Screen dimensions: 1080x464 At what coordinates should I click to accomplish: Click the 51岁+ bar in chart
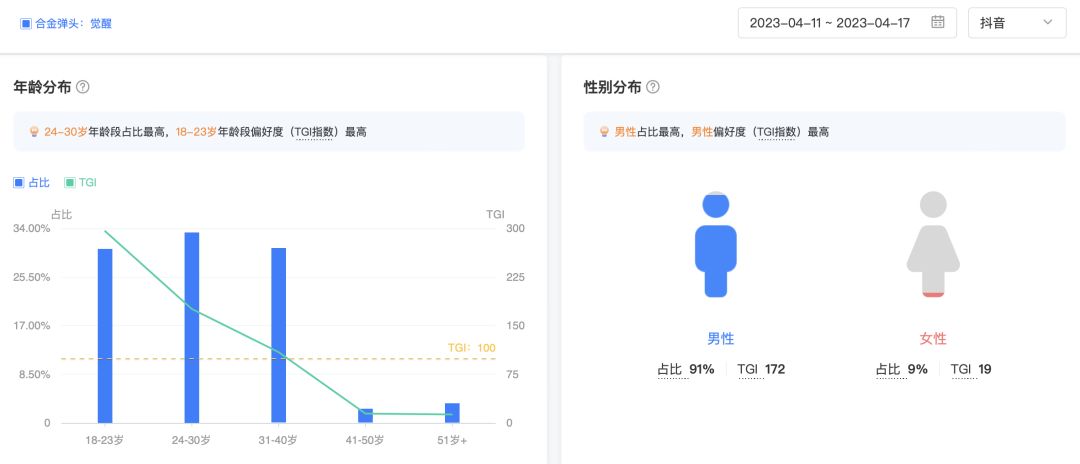[x=452, y=413]
